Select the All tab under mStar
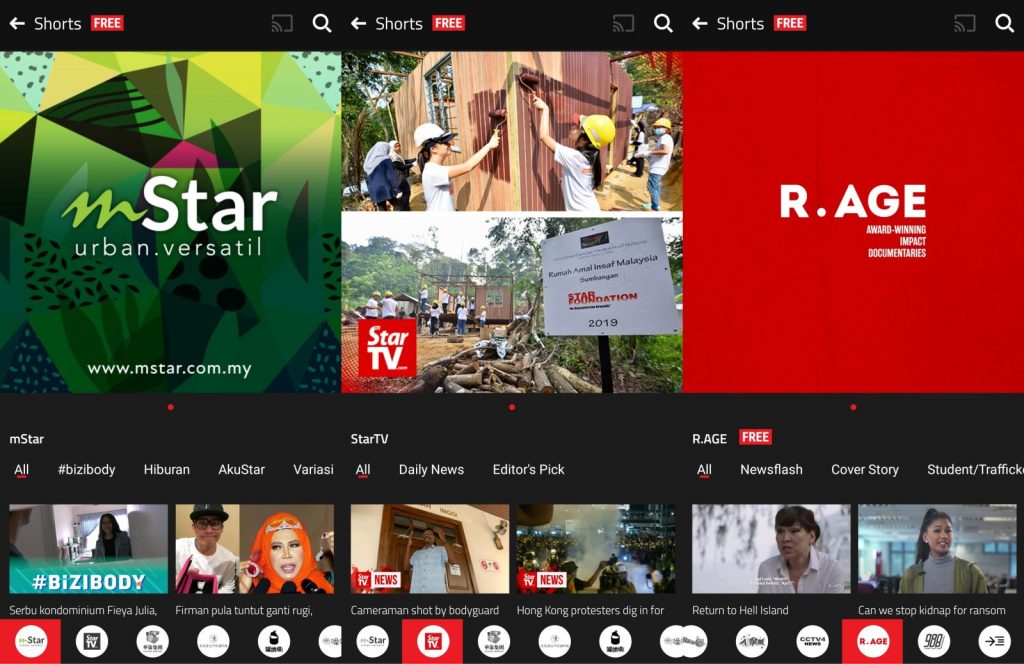The width and height of the screenshot is (1024, 664). tap(22, 469)
